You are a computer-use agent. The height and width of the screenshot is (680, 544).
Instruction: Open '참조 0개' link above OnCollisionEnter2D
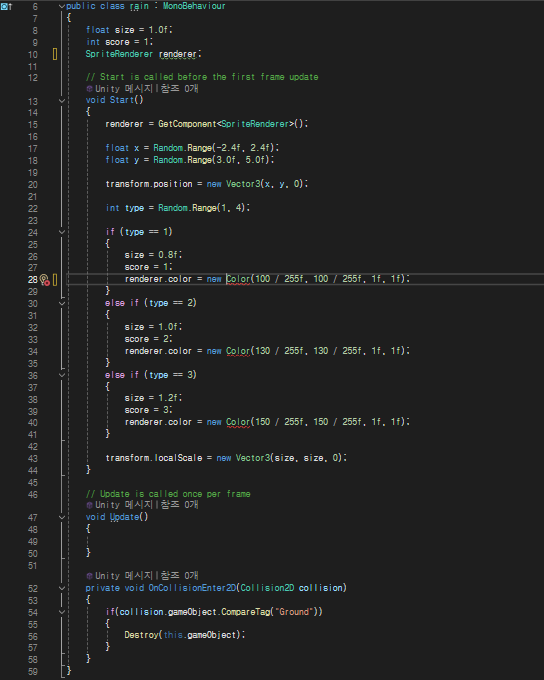click(x=179, y=576)
